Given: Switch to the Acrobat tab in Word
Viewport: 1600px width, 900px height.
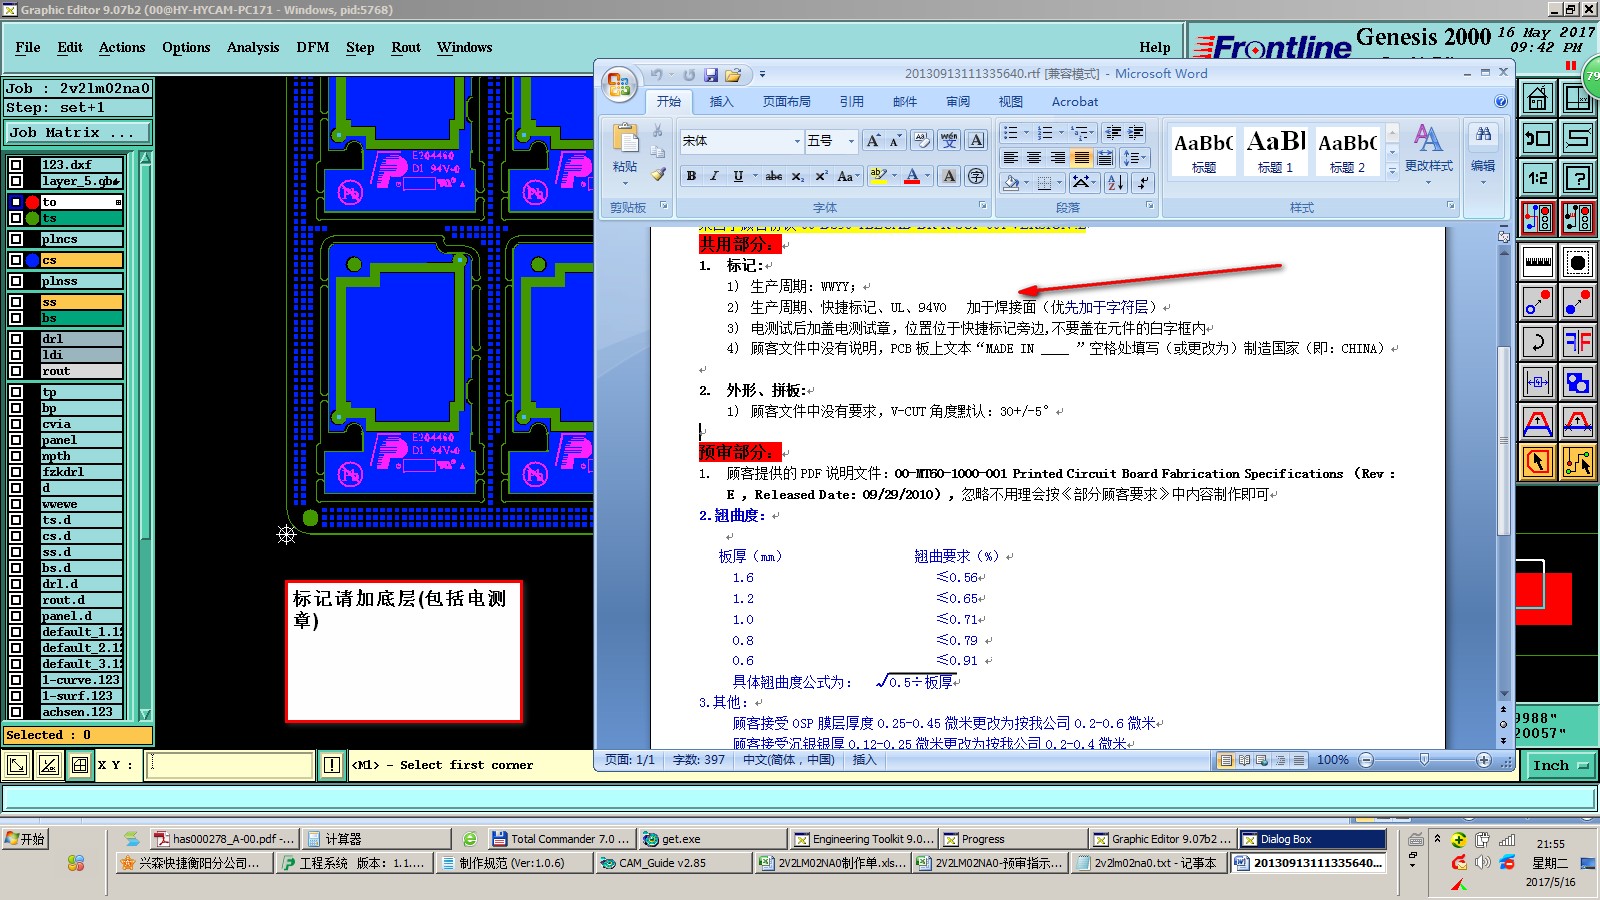Looking at the screenshot, I should (x=1074, y=101).
